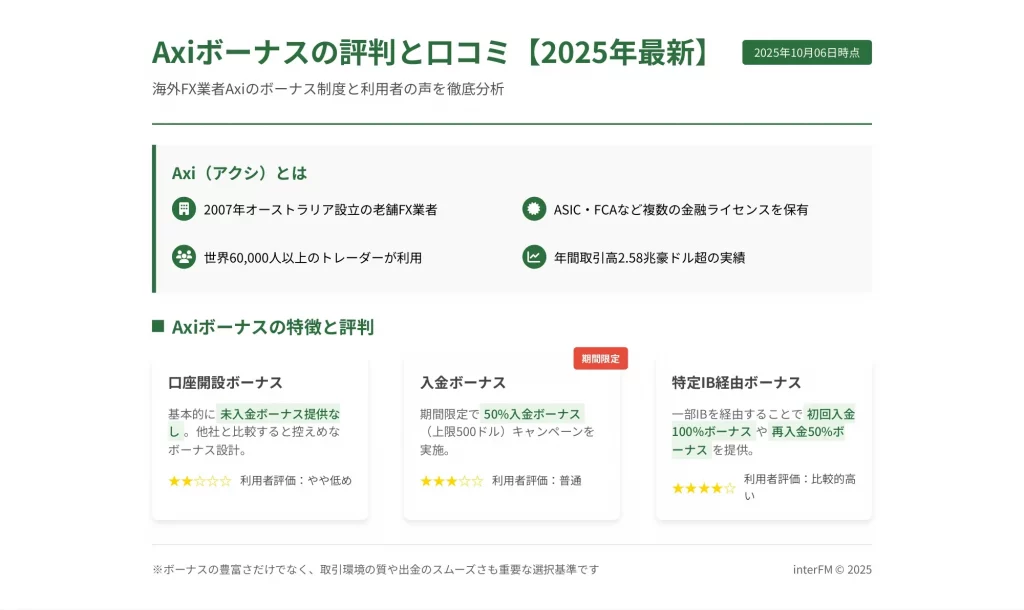Click the building icon beside 2007年オーストラリア設立

coord(184,209)
